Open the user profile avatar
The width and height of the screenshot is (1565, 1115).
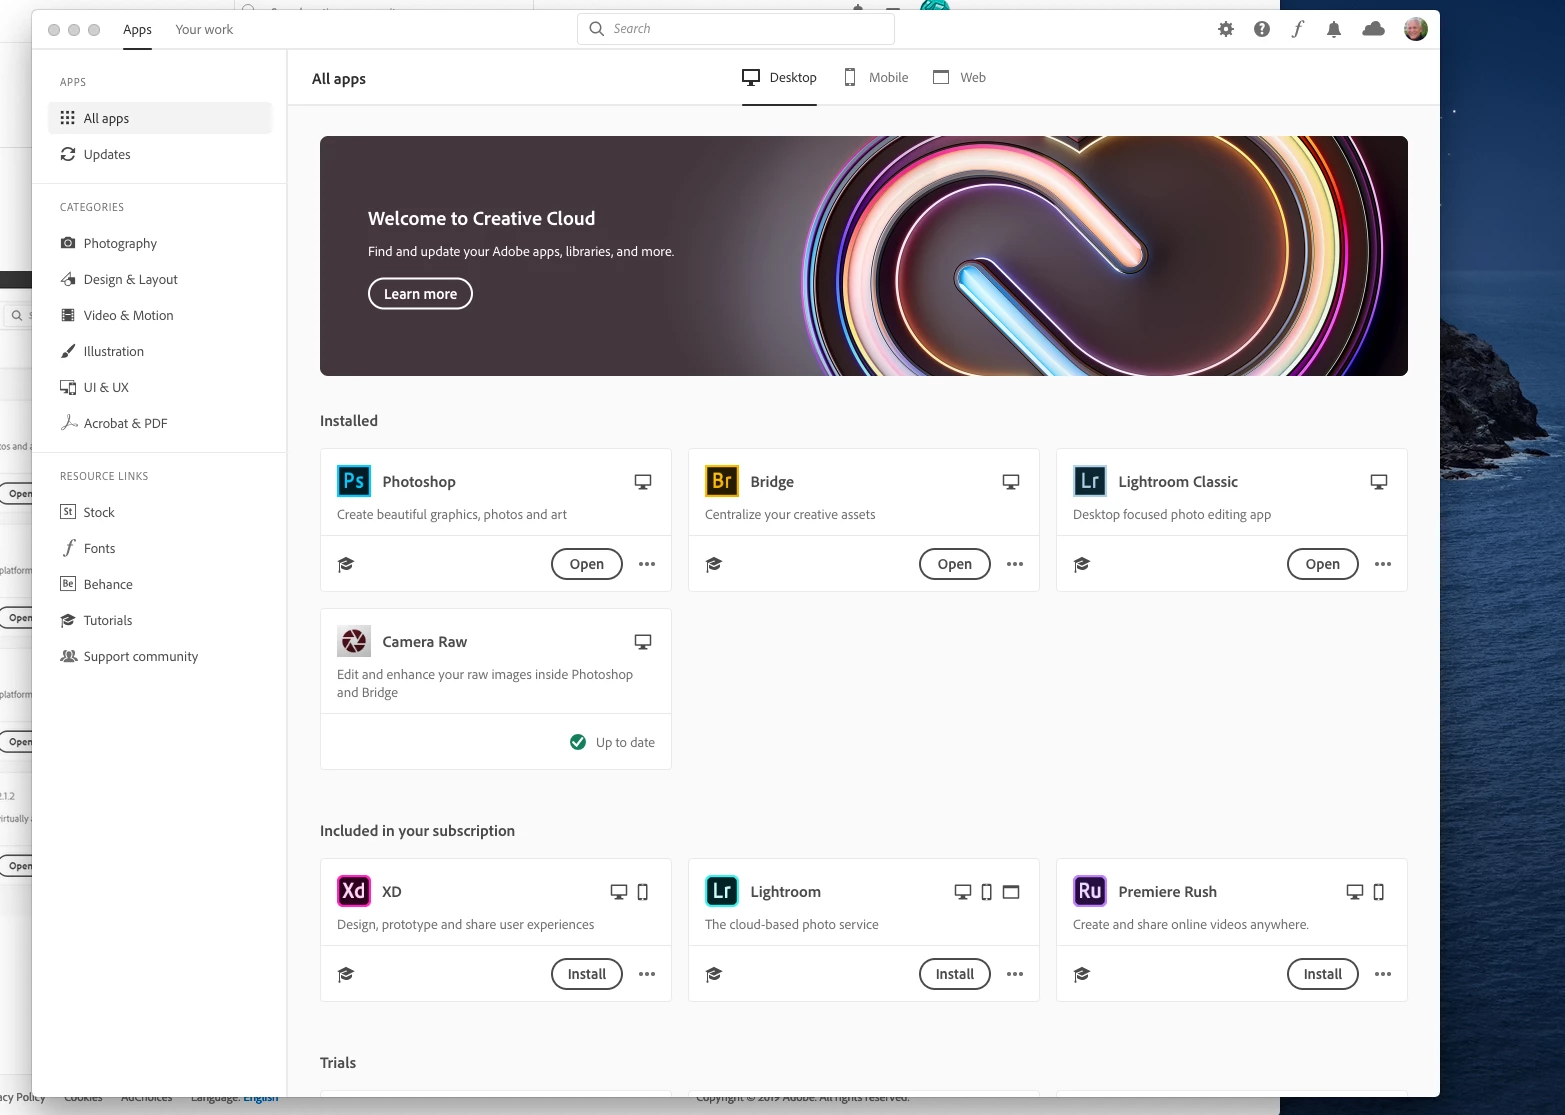pyautogui.click(x=1416, y=29)
